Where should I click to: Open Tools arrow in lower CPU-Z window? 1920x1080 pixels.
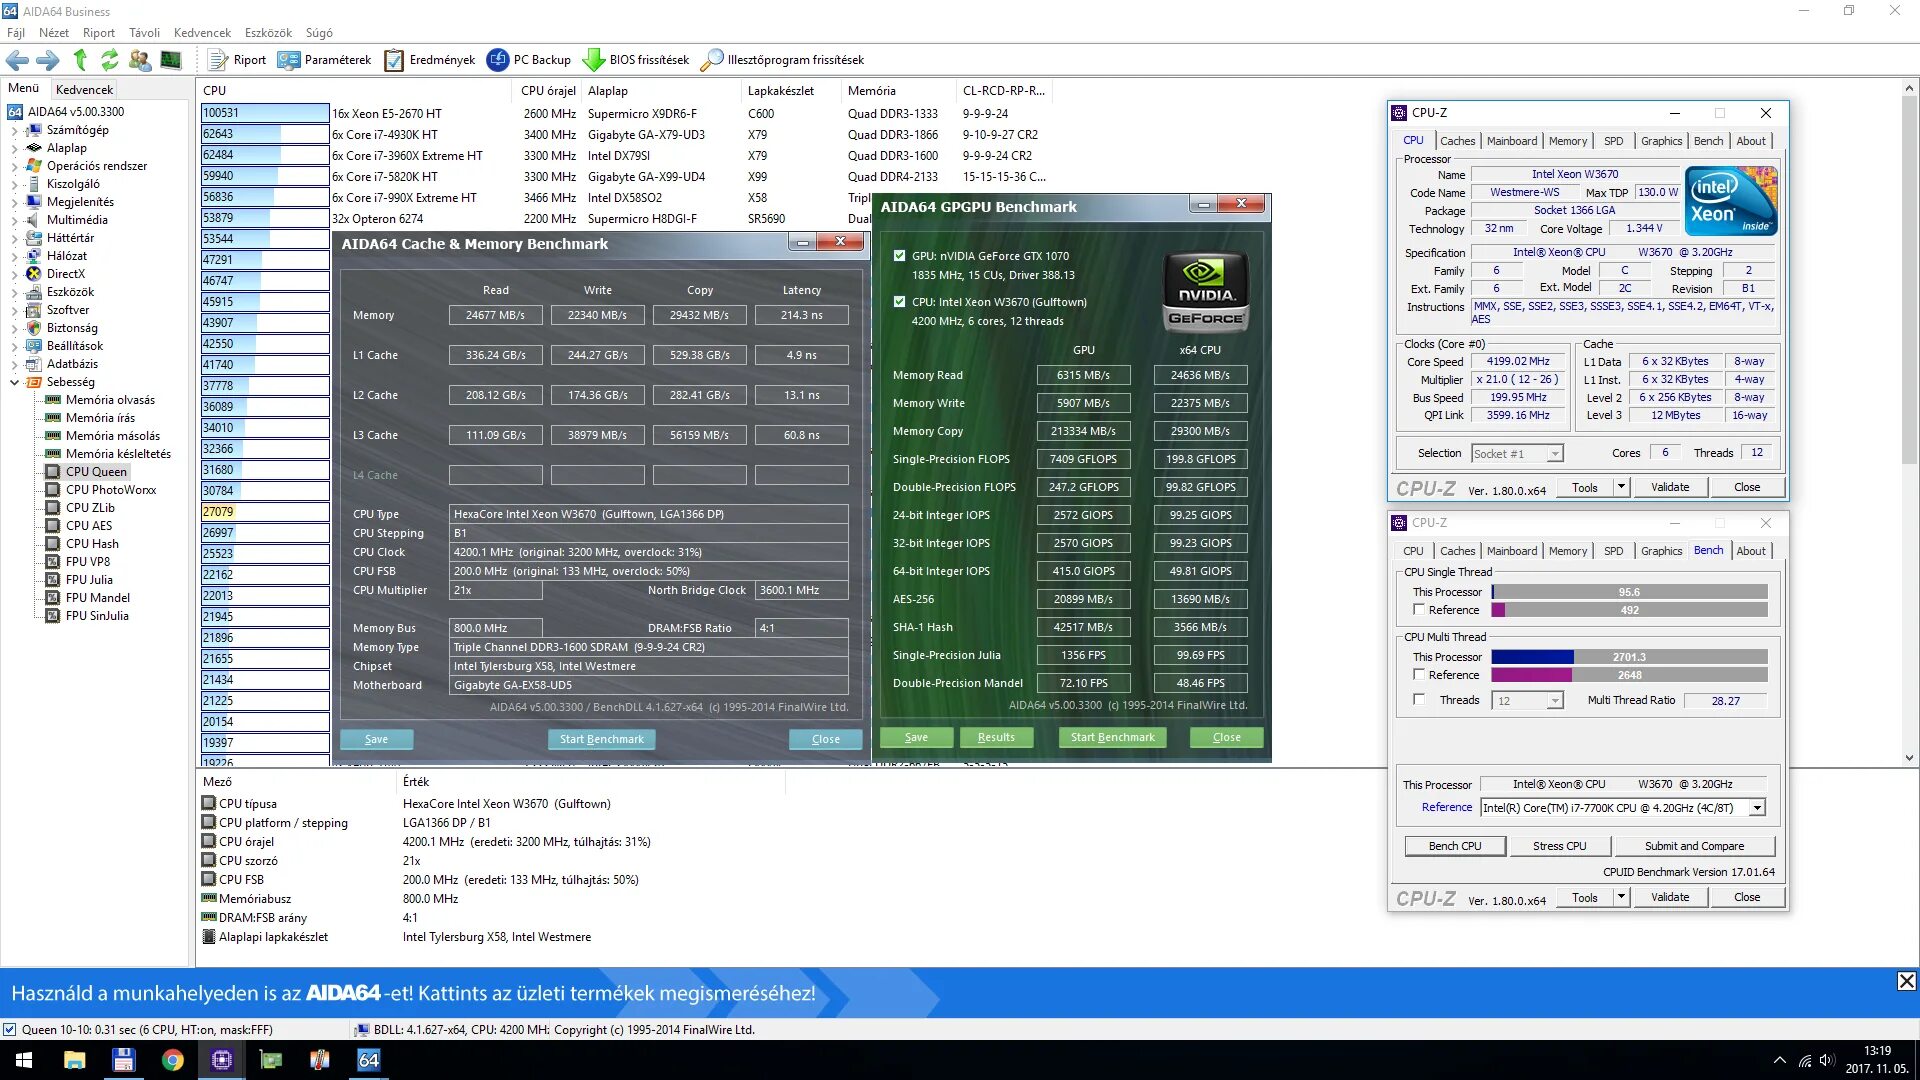[x=1621, y=897]
